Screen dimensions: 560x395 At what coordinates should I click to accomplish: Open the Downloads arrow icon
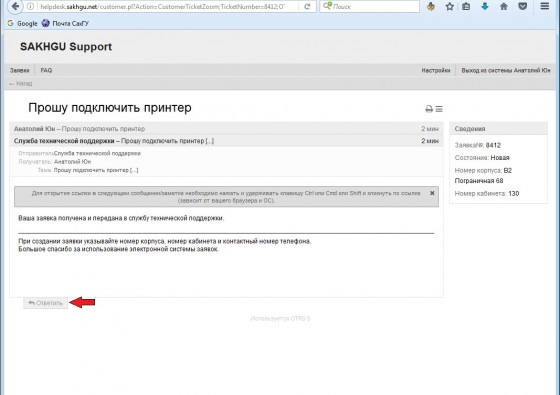click(x=485, y=6)
